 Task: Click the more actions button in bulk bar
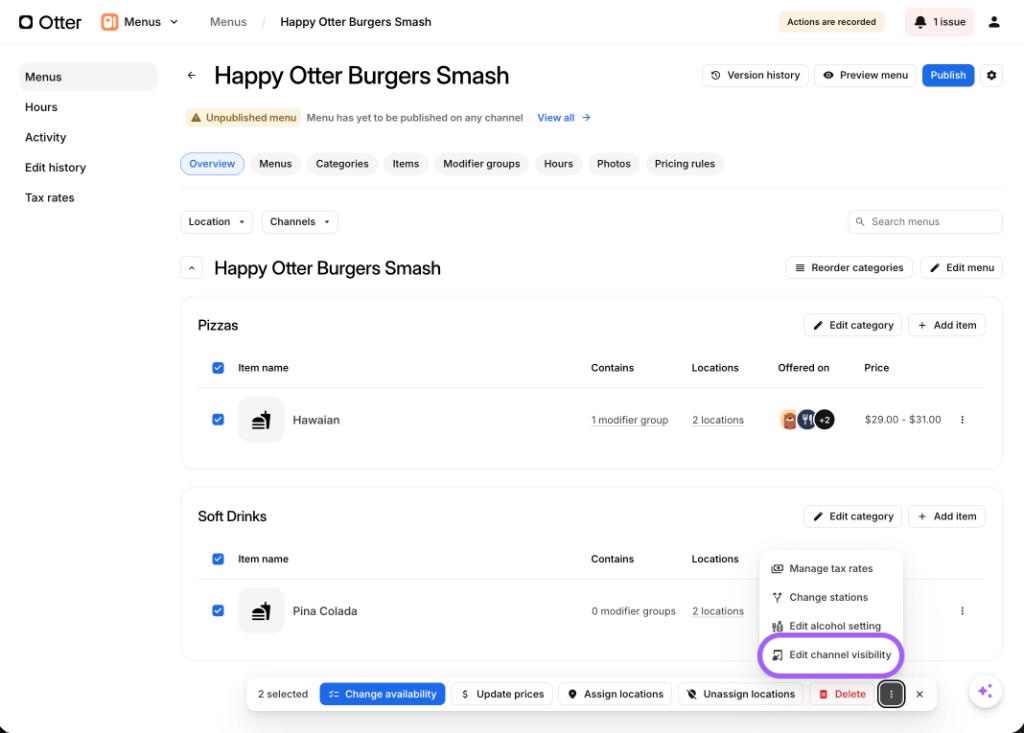[x=891, y=694]
